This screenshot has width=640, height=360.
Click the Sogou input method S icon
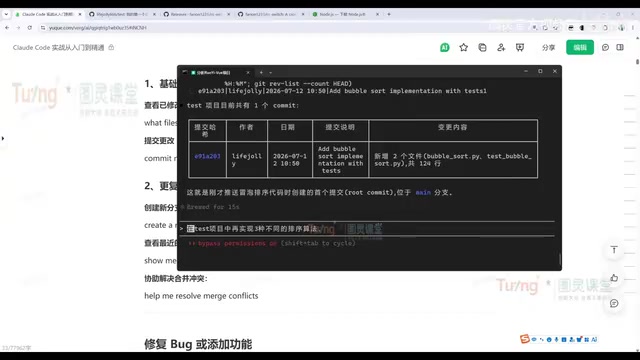pos(524,339)
